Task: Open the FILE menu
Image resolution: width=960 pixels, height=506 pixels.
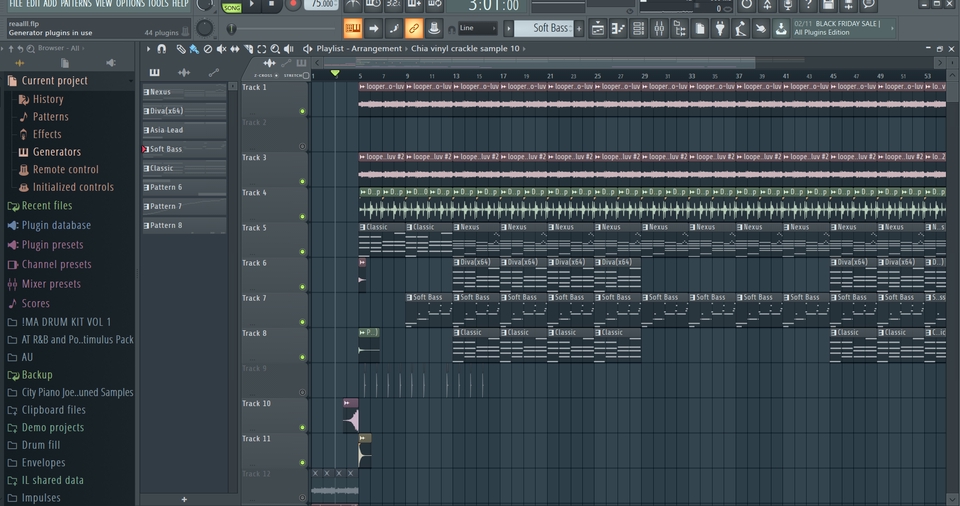Action: point(15,4)
